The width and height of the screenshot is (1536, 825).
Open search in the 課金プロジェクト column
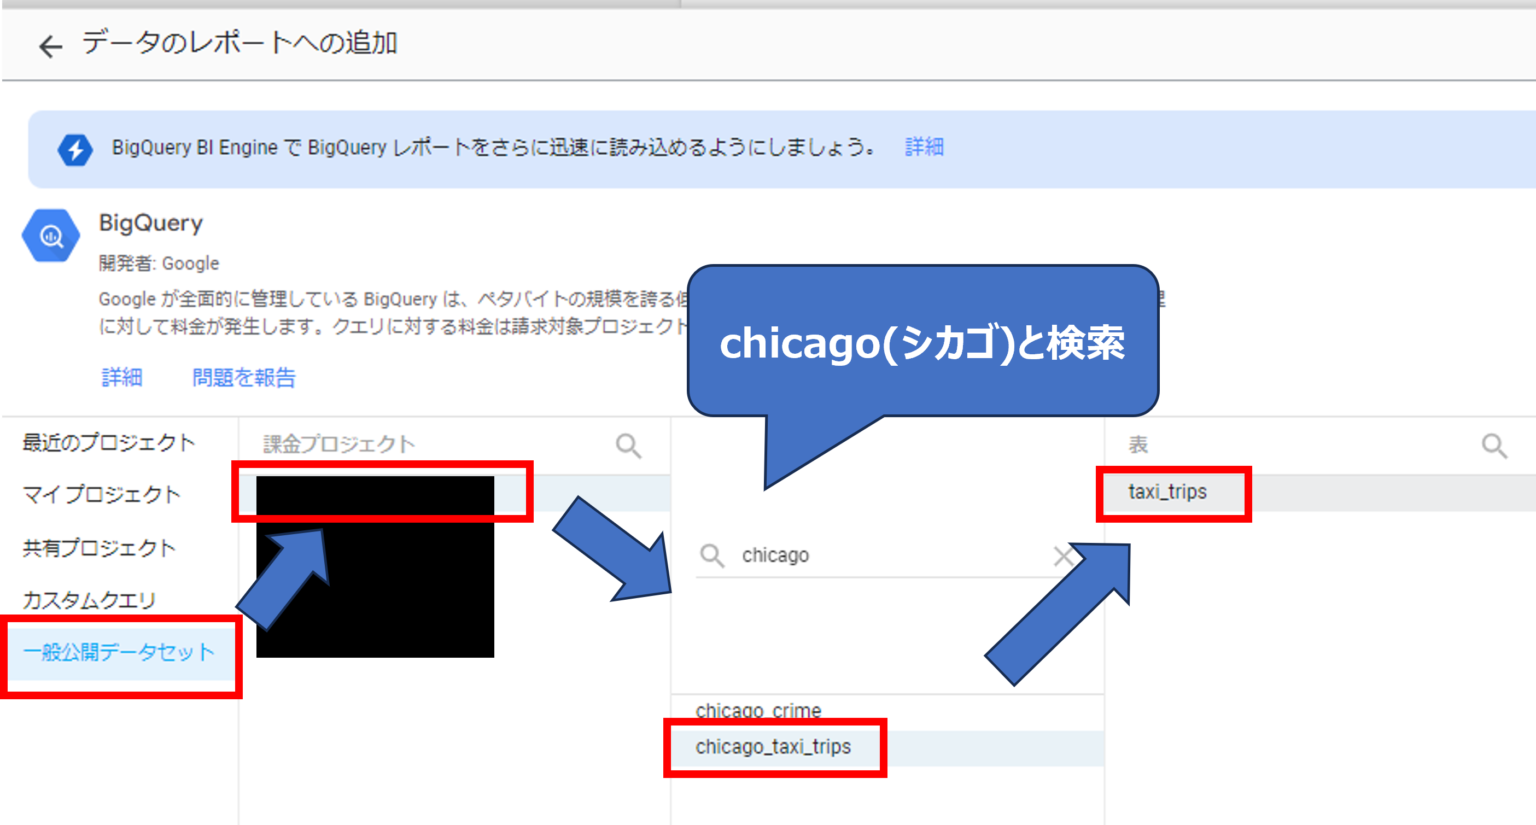628,445
